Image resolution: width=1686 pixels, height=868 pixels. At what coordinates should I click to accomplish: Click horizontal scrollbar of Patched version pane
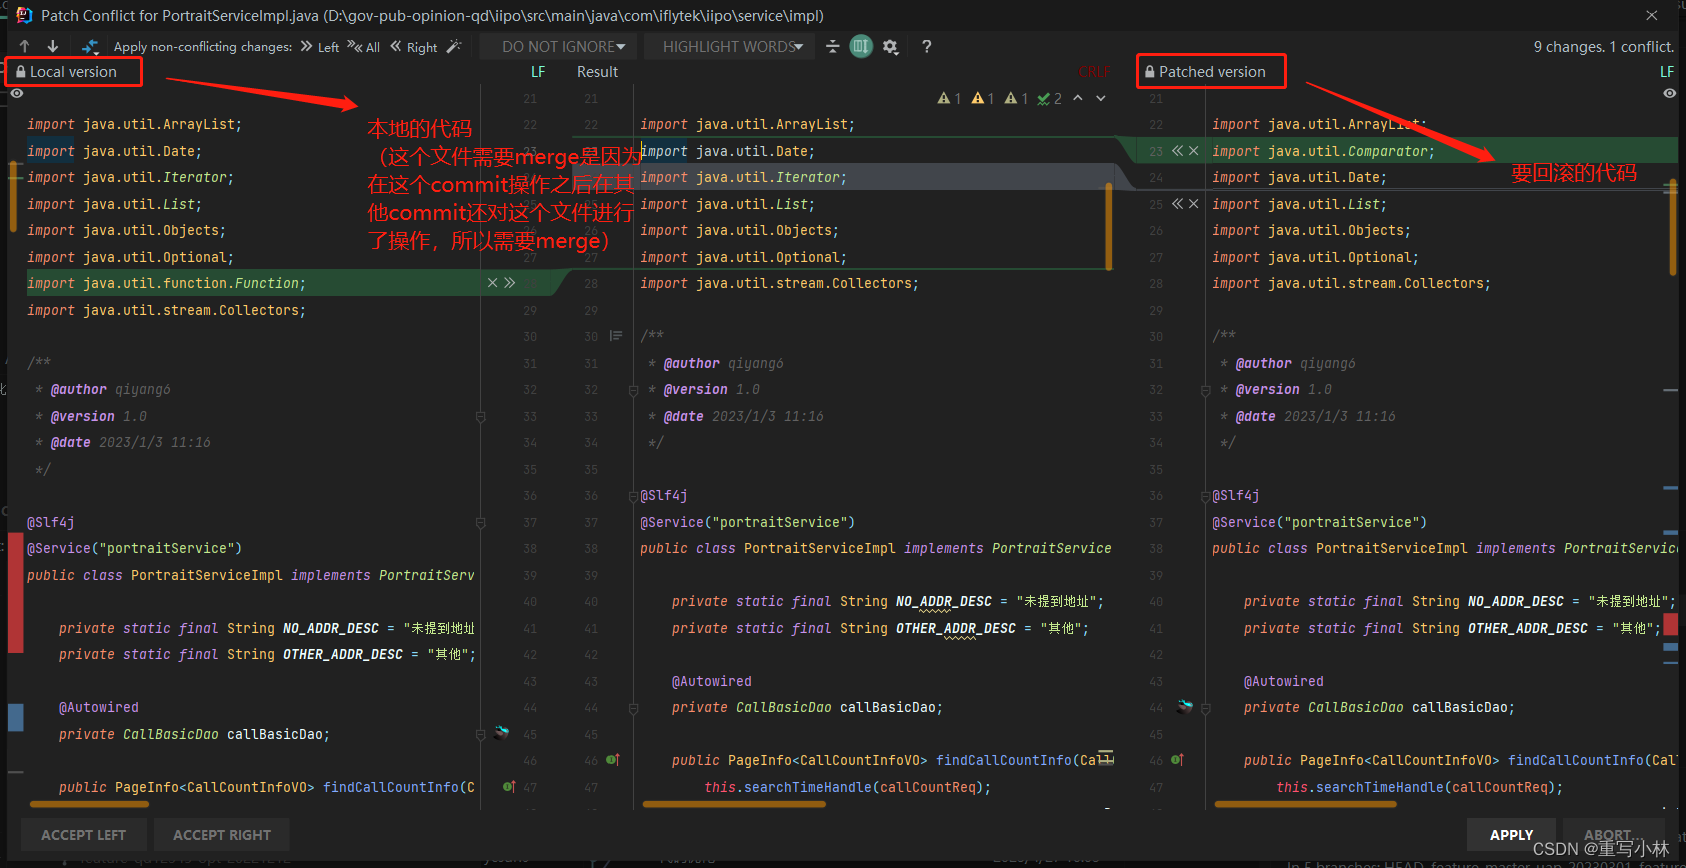click(1305, 804)
